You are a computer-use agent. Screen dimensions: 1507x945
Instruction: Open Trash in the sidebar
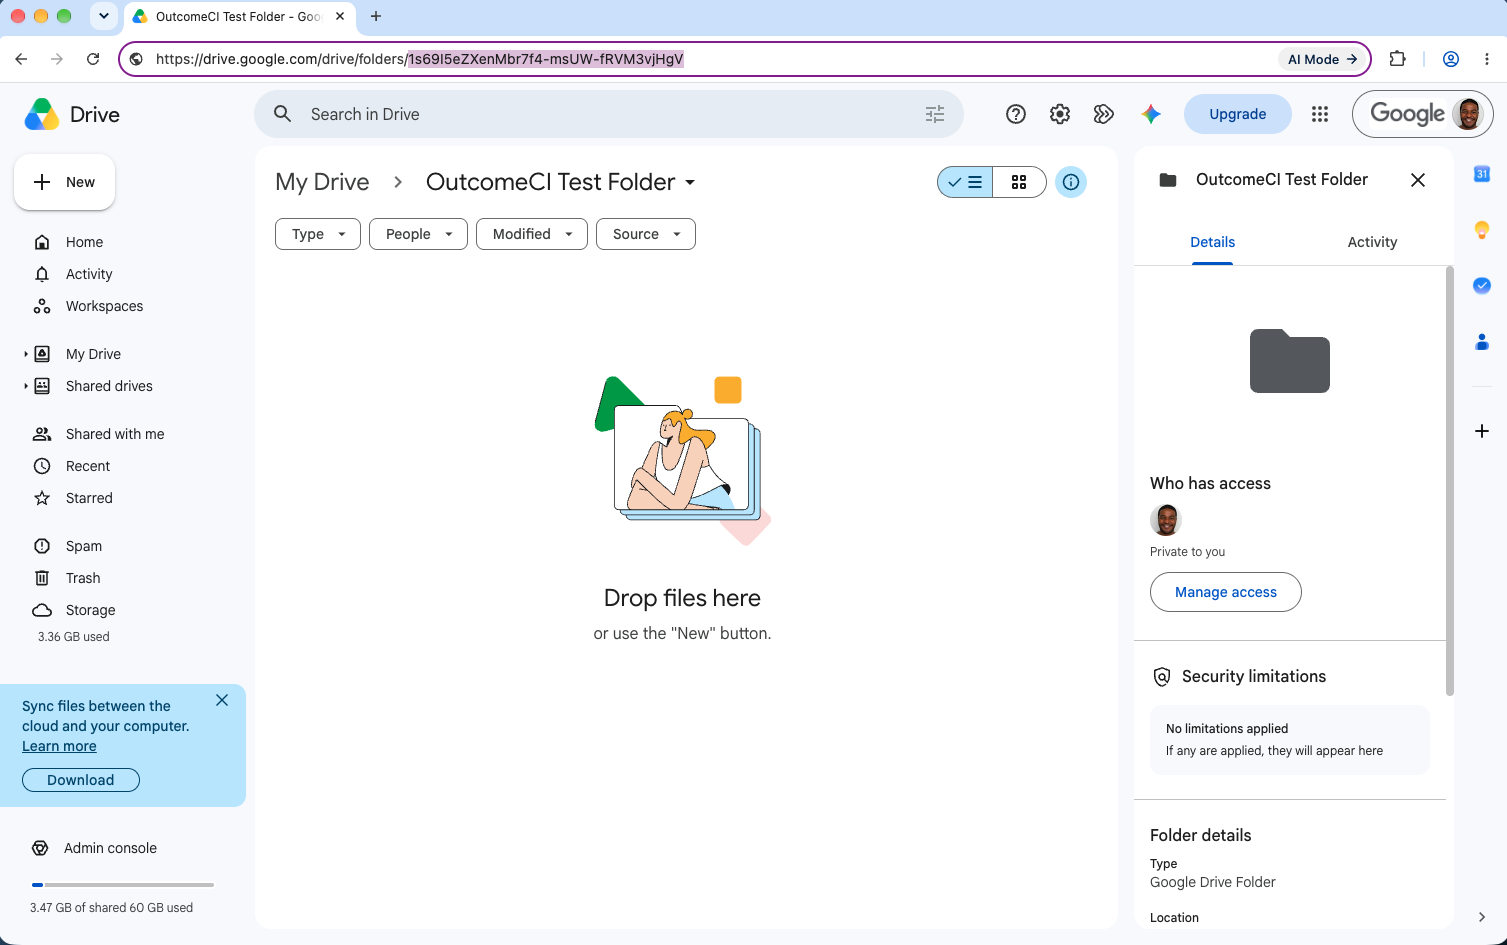83,578
